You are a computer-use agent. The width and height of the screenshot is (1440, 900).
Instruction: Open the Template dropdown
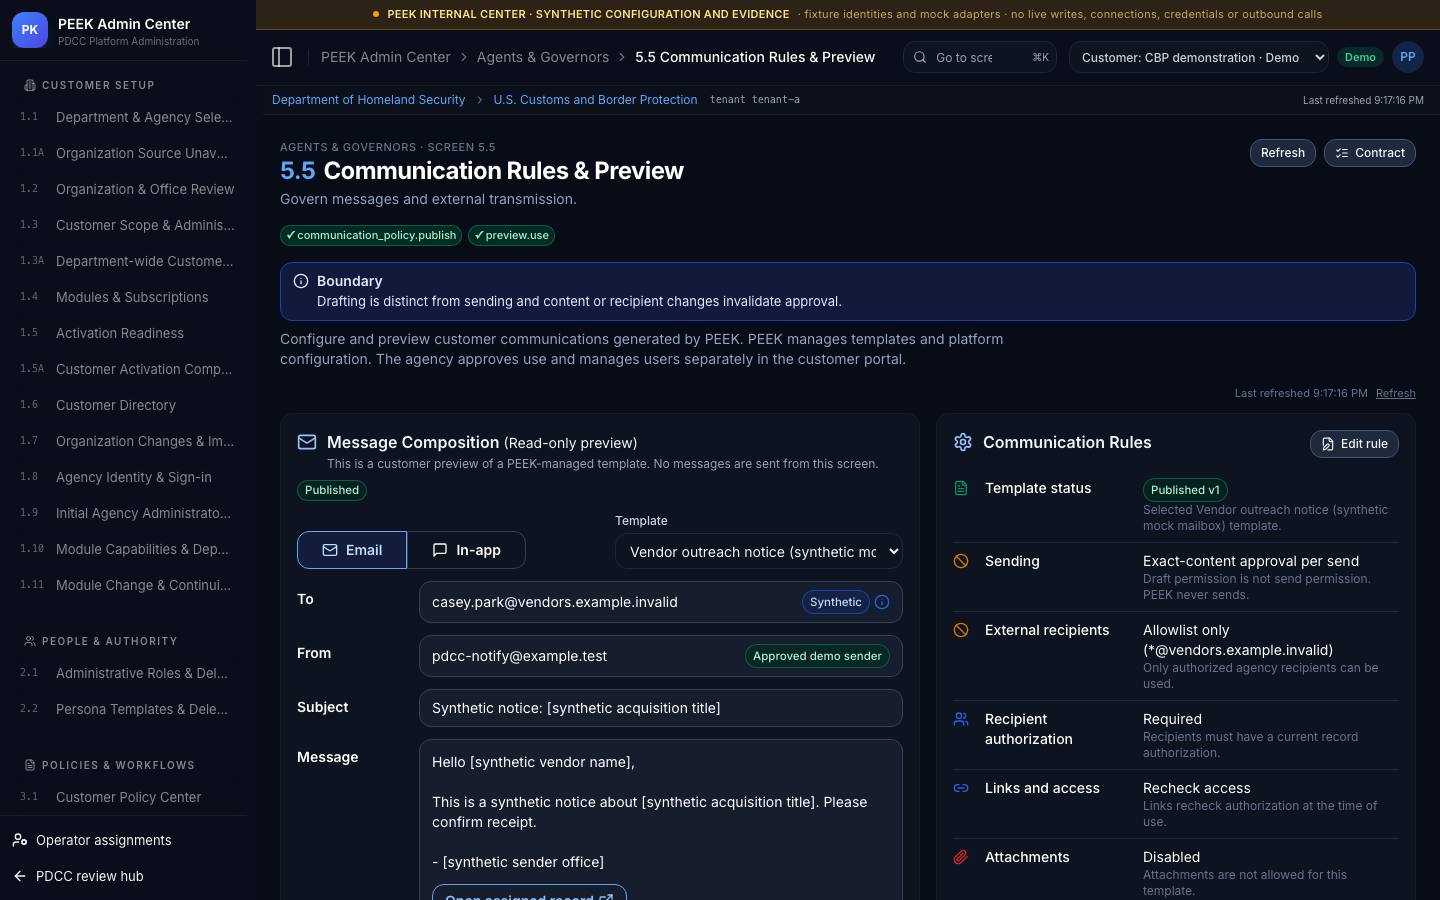click(x=759, y=551)
